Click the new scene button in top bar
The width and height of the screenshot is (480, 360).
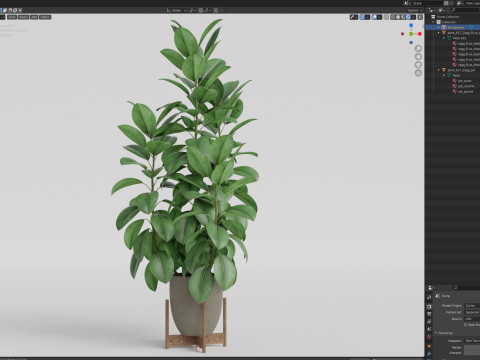click(x=446, y=3)
